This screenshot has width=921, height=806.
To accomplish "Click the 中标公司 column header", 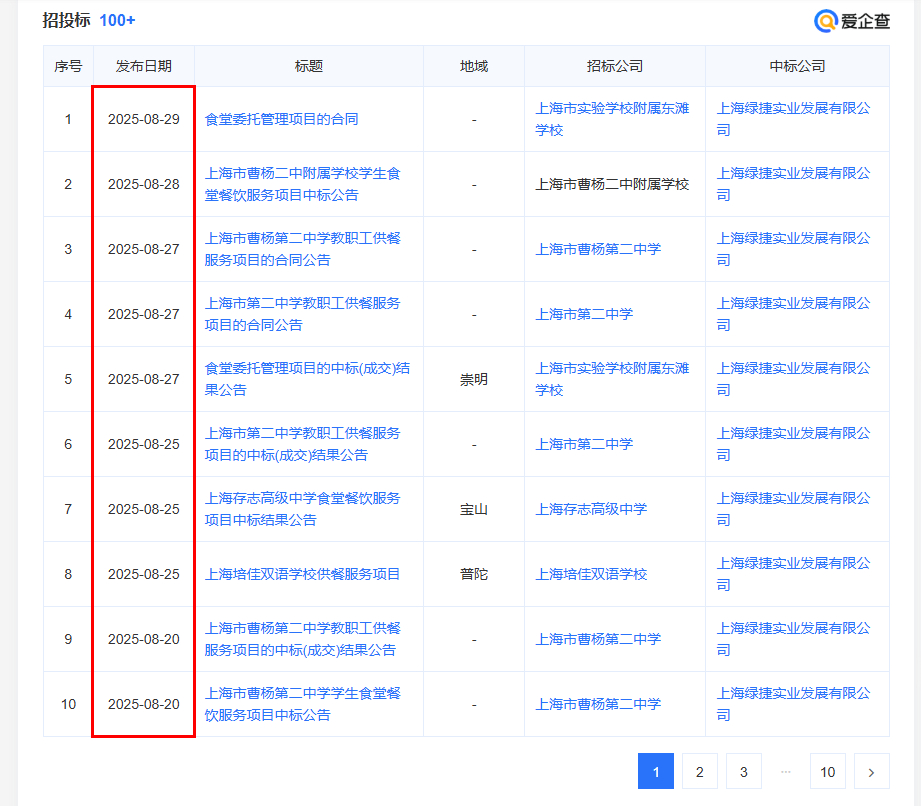I will pyautogui.click(x=798, y=66).
